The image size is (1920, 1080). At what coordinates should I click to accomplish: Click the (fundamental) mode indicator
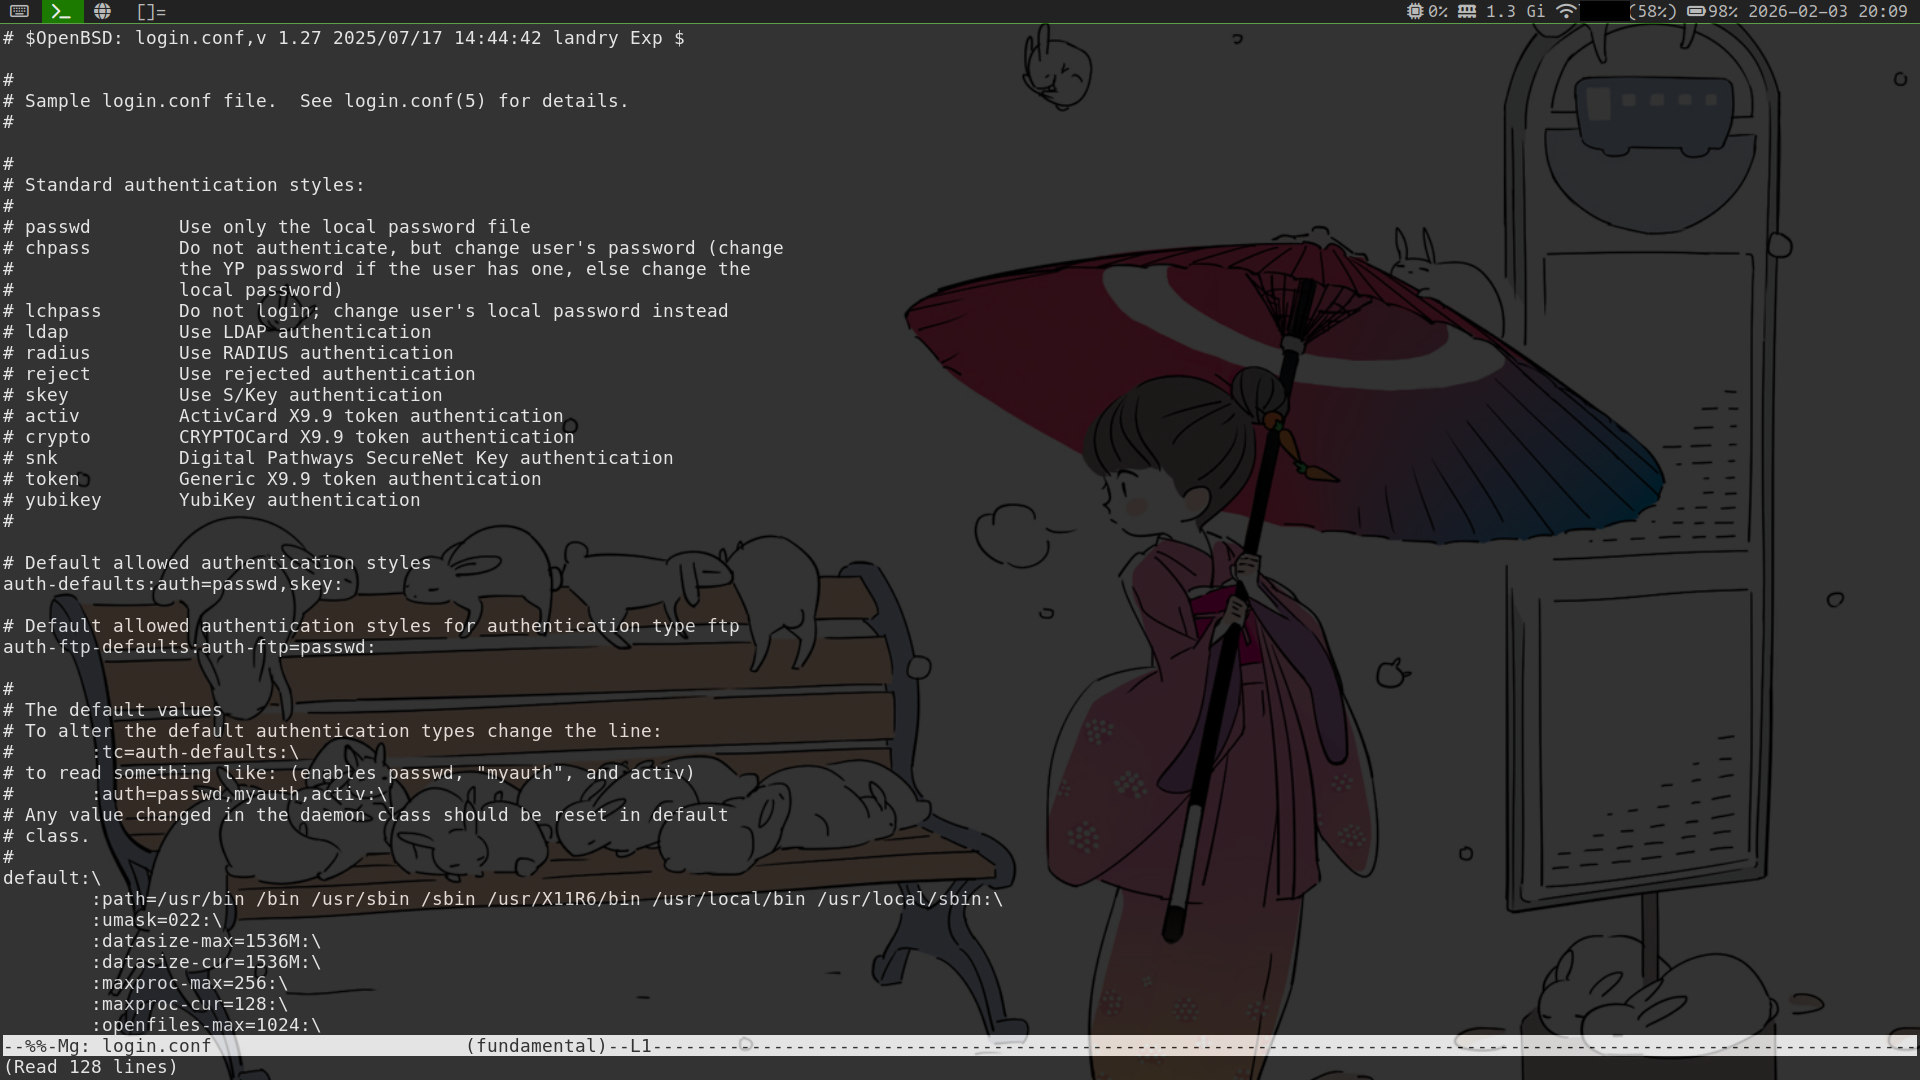536,1046
